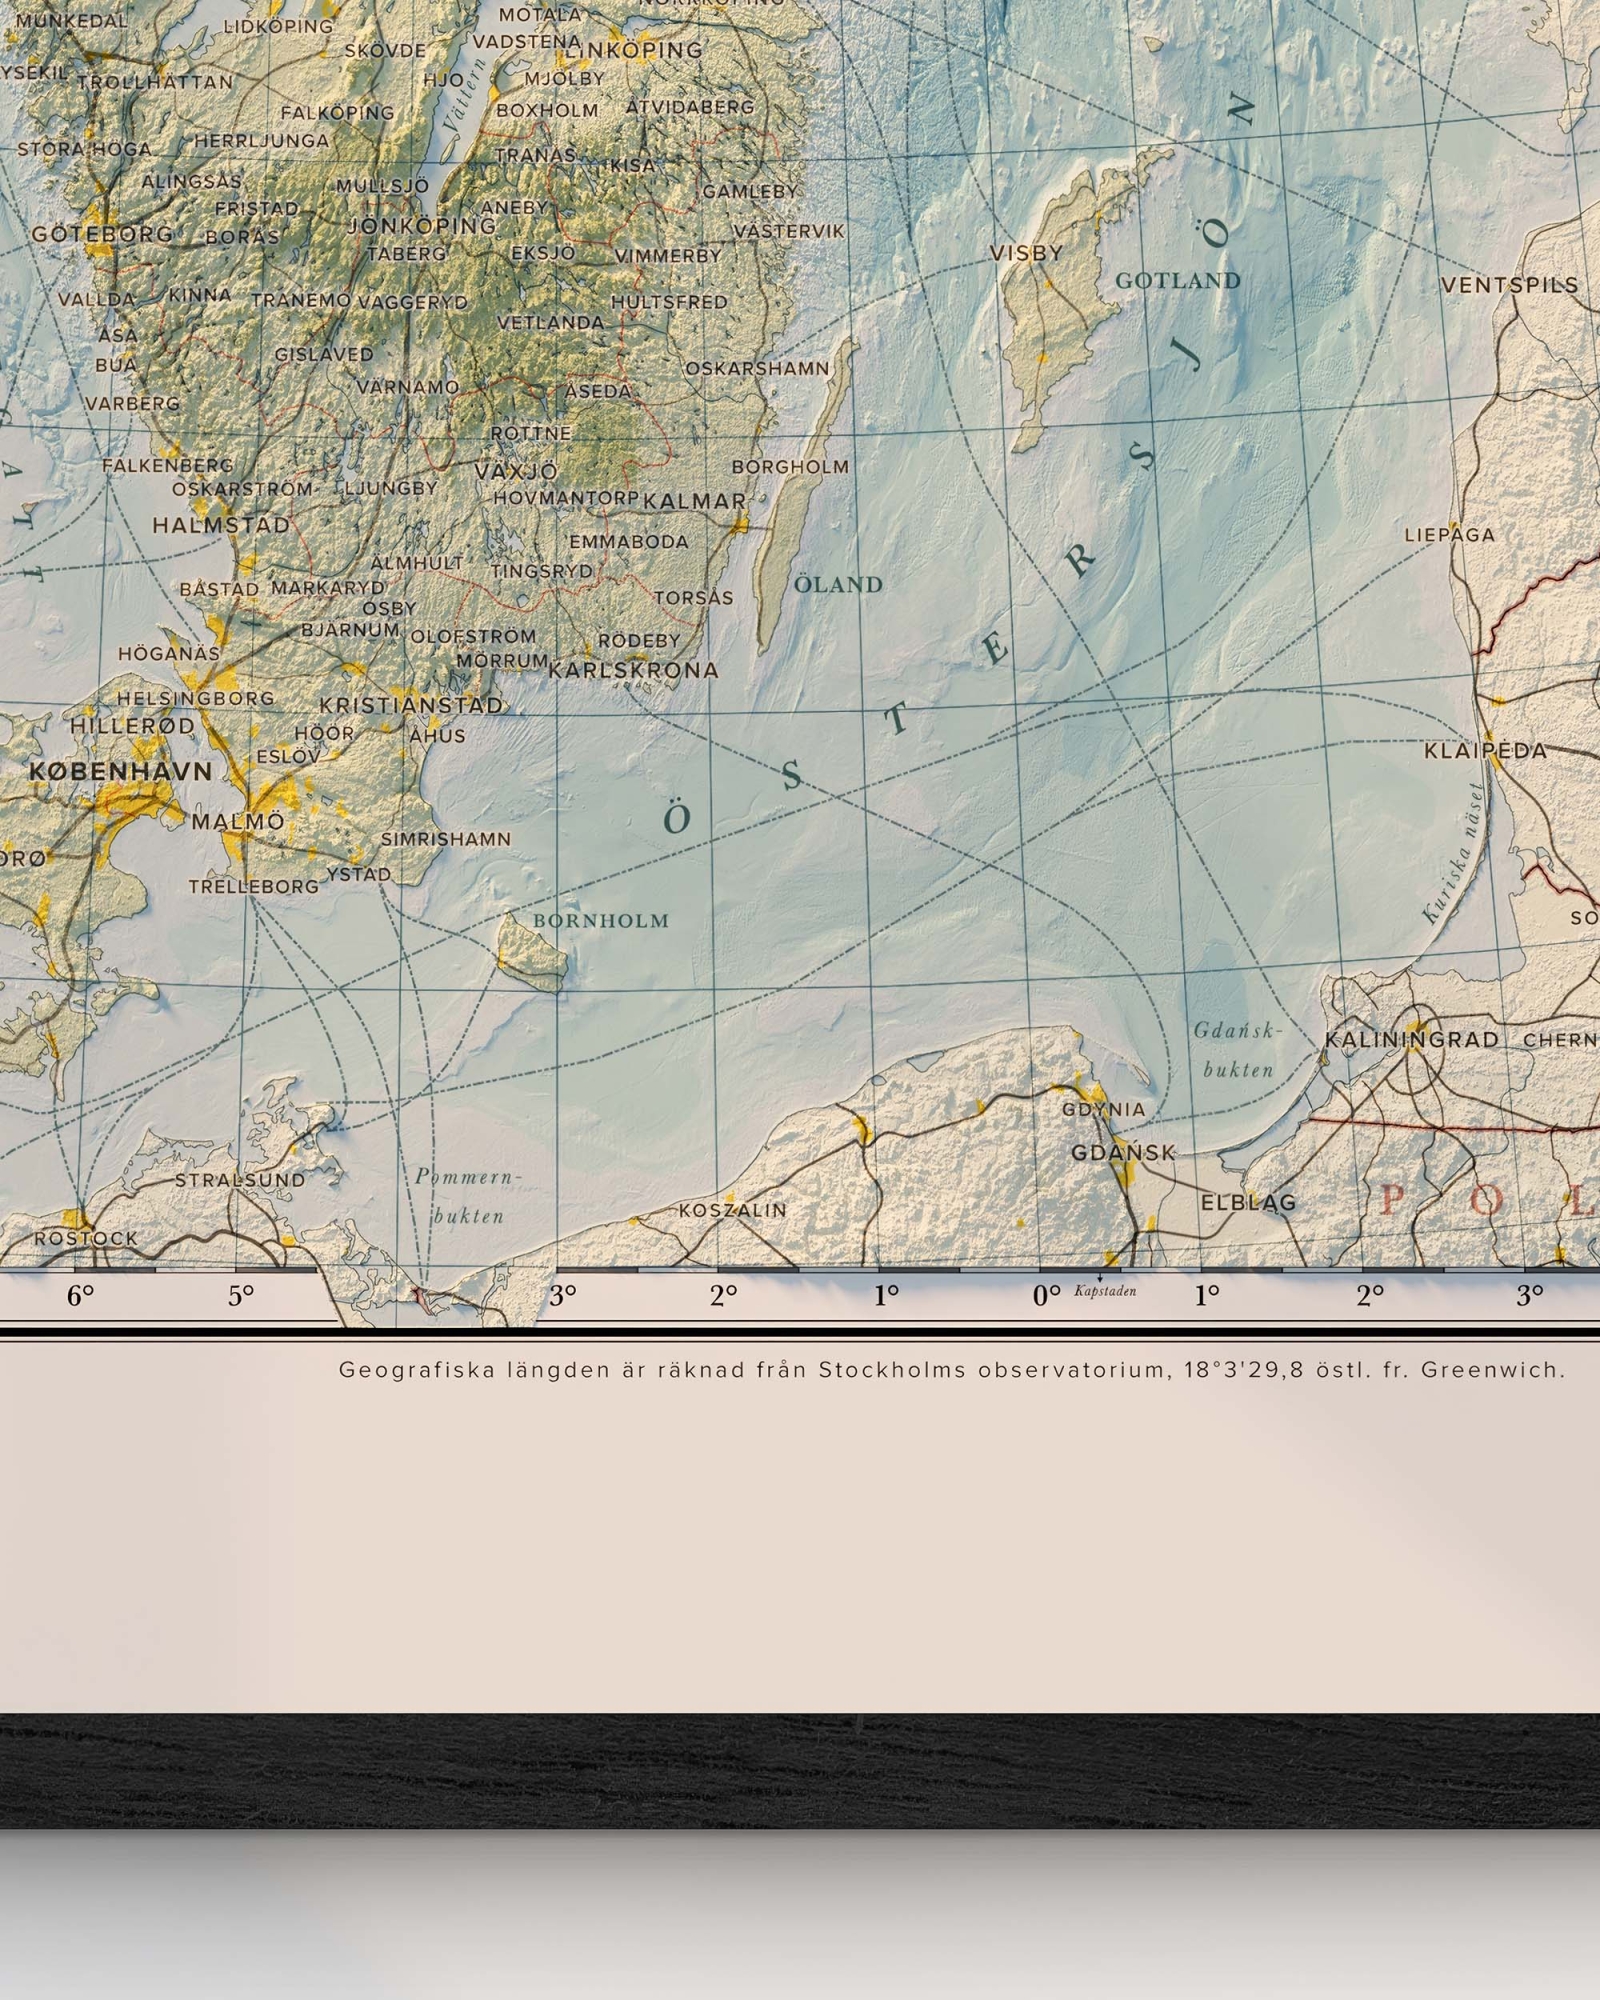1600x2000 pixels.
Task: Click the KRISTIANSTAD label
Action: 411,705
